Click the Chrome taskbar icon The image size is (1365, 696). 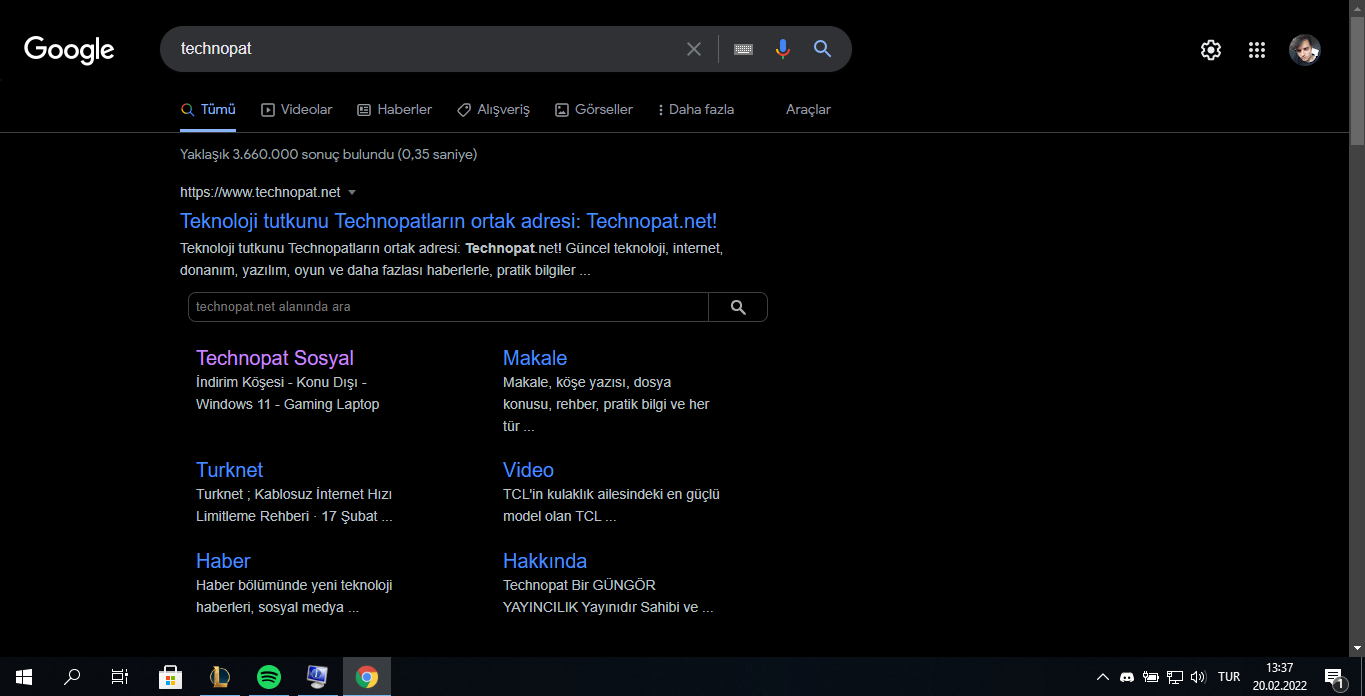[367, 677]
